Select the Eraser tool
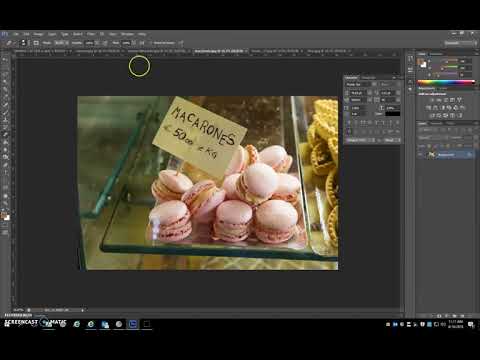 coord(5,135)
